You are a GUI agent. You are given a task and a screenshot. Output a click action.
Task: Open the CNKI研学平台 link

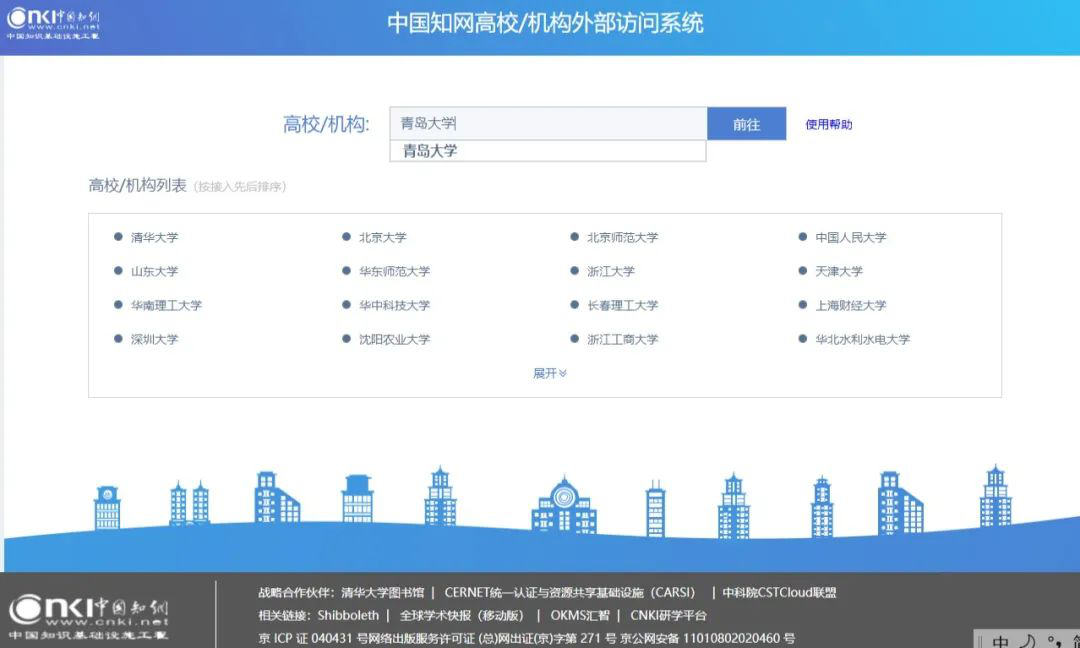point(668,615)
